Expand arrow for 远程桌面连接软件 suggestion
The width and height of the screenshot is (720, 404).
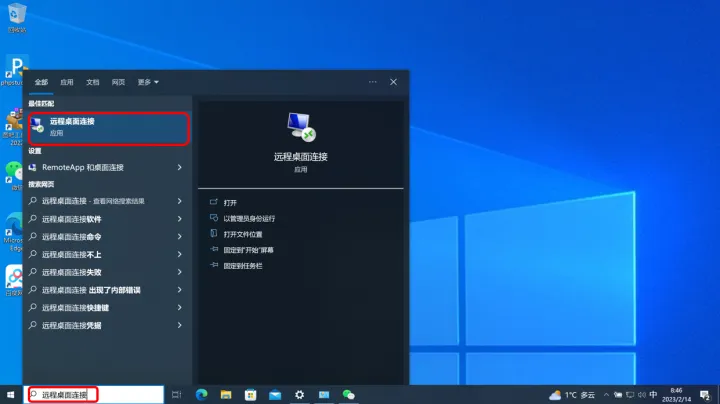[180, 219]
